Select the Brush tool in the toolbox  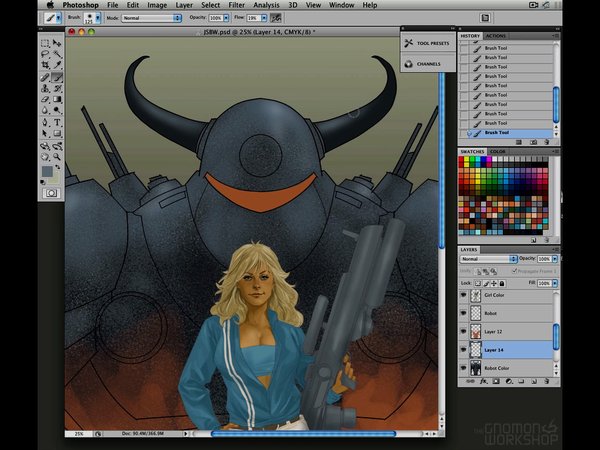tap(57, 77)
